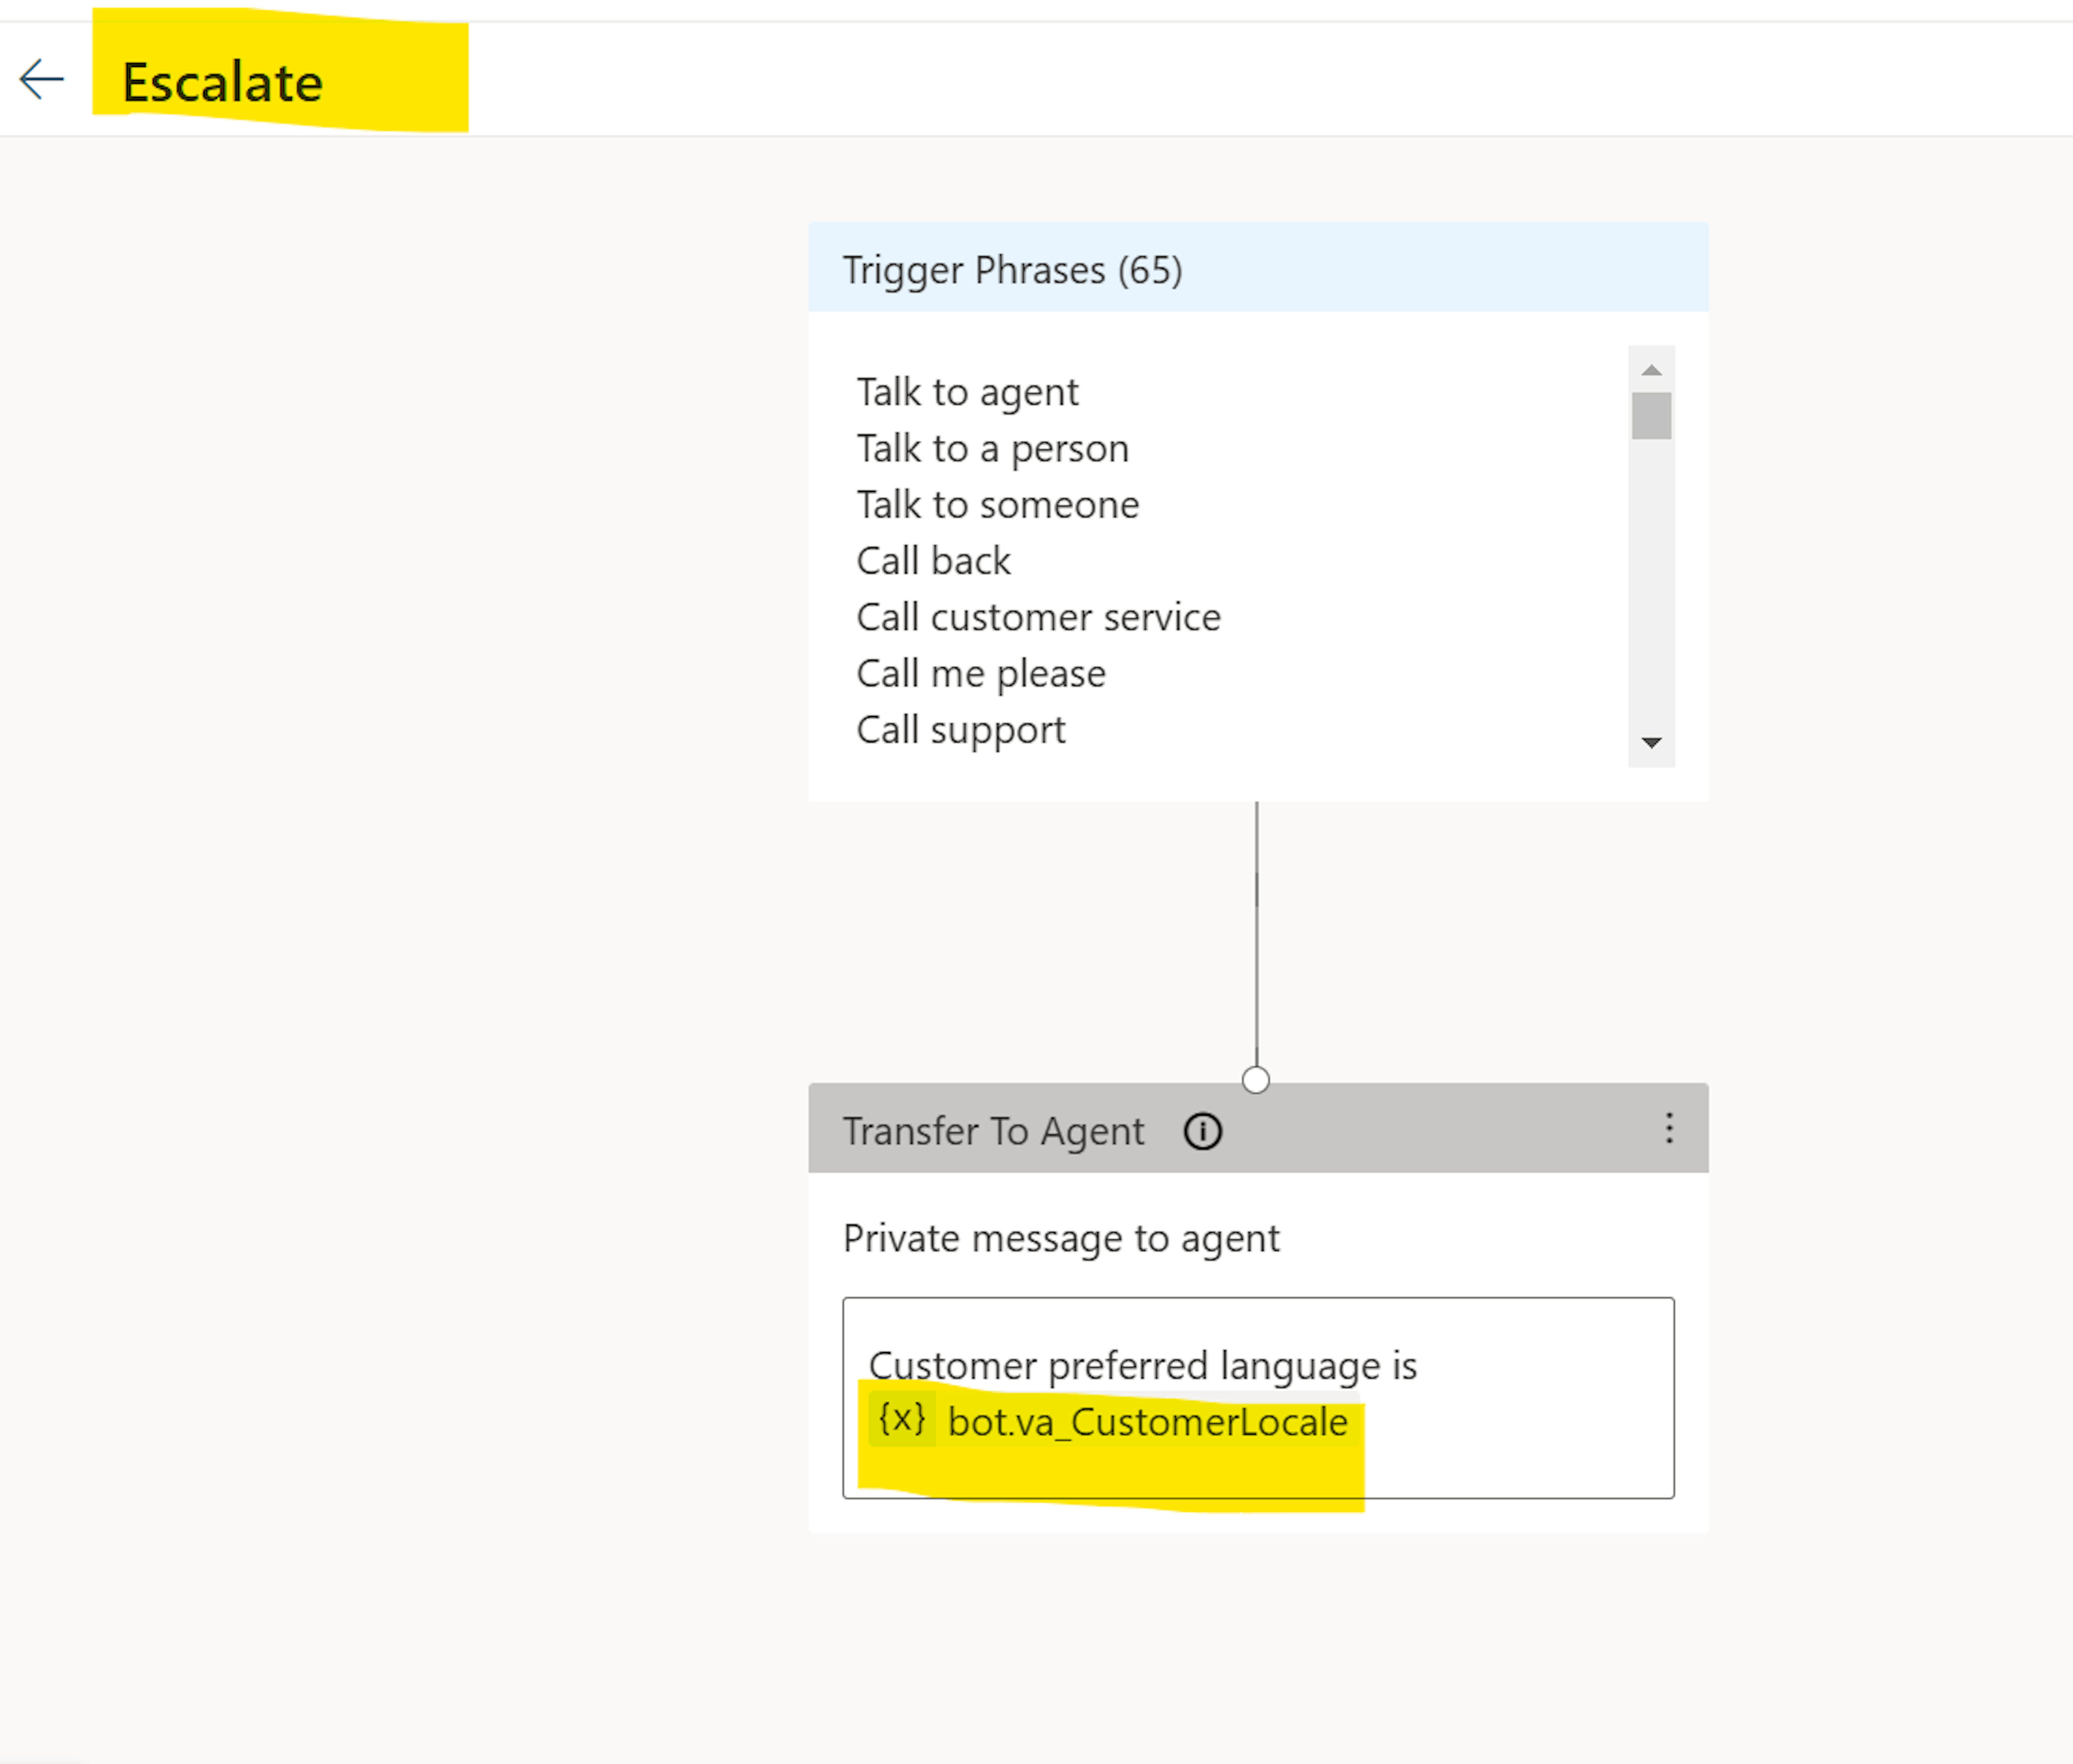Select the Transfer To Agent node header
The height and width of the screenshot is (1764, 2073).
click(1258, 1129)
